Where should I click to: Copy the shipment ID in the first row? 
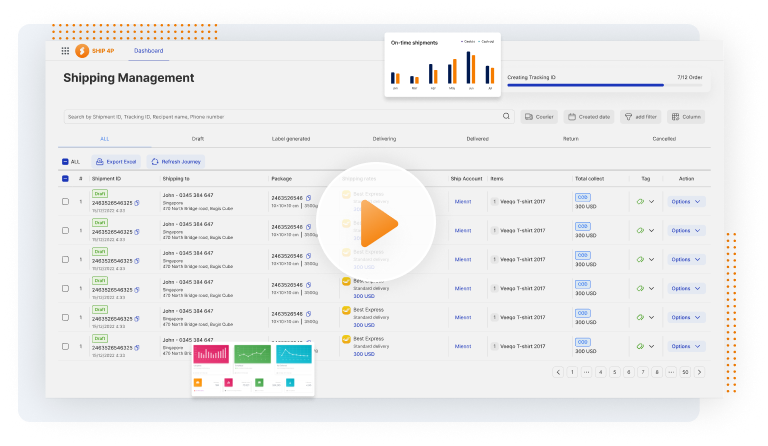coord(137,203)
